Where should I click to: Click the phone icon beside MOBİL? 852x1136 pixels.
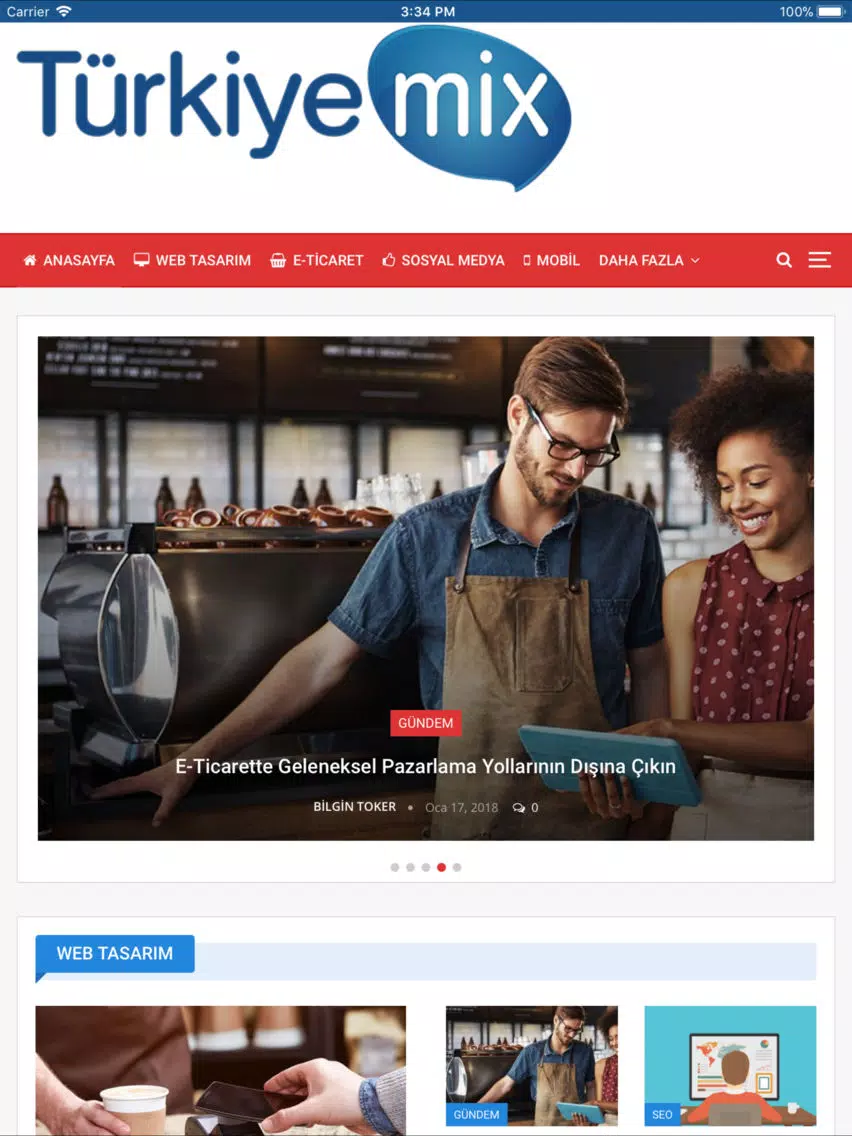click(527, 260)
